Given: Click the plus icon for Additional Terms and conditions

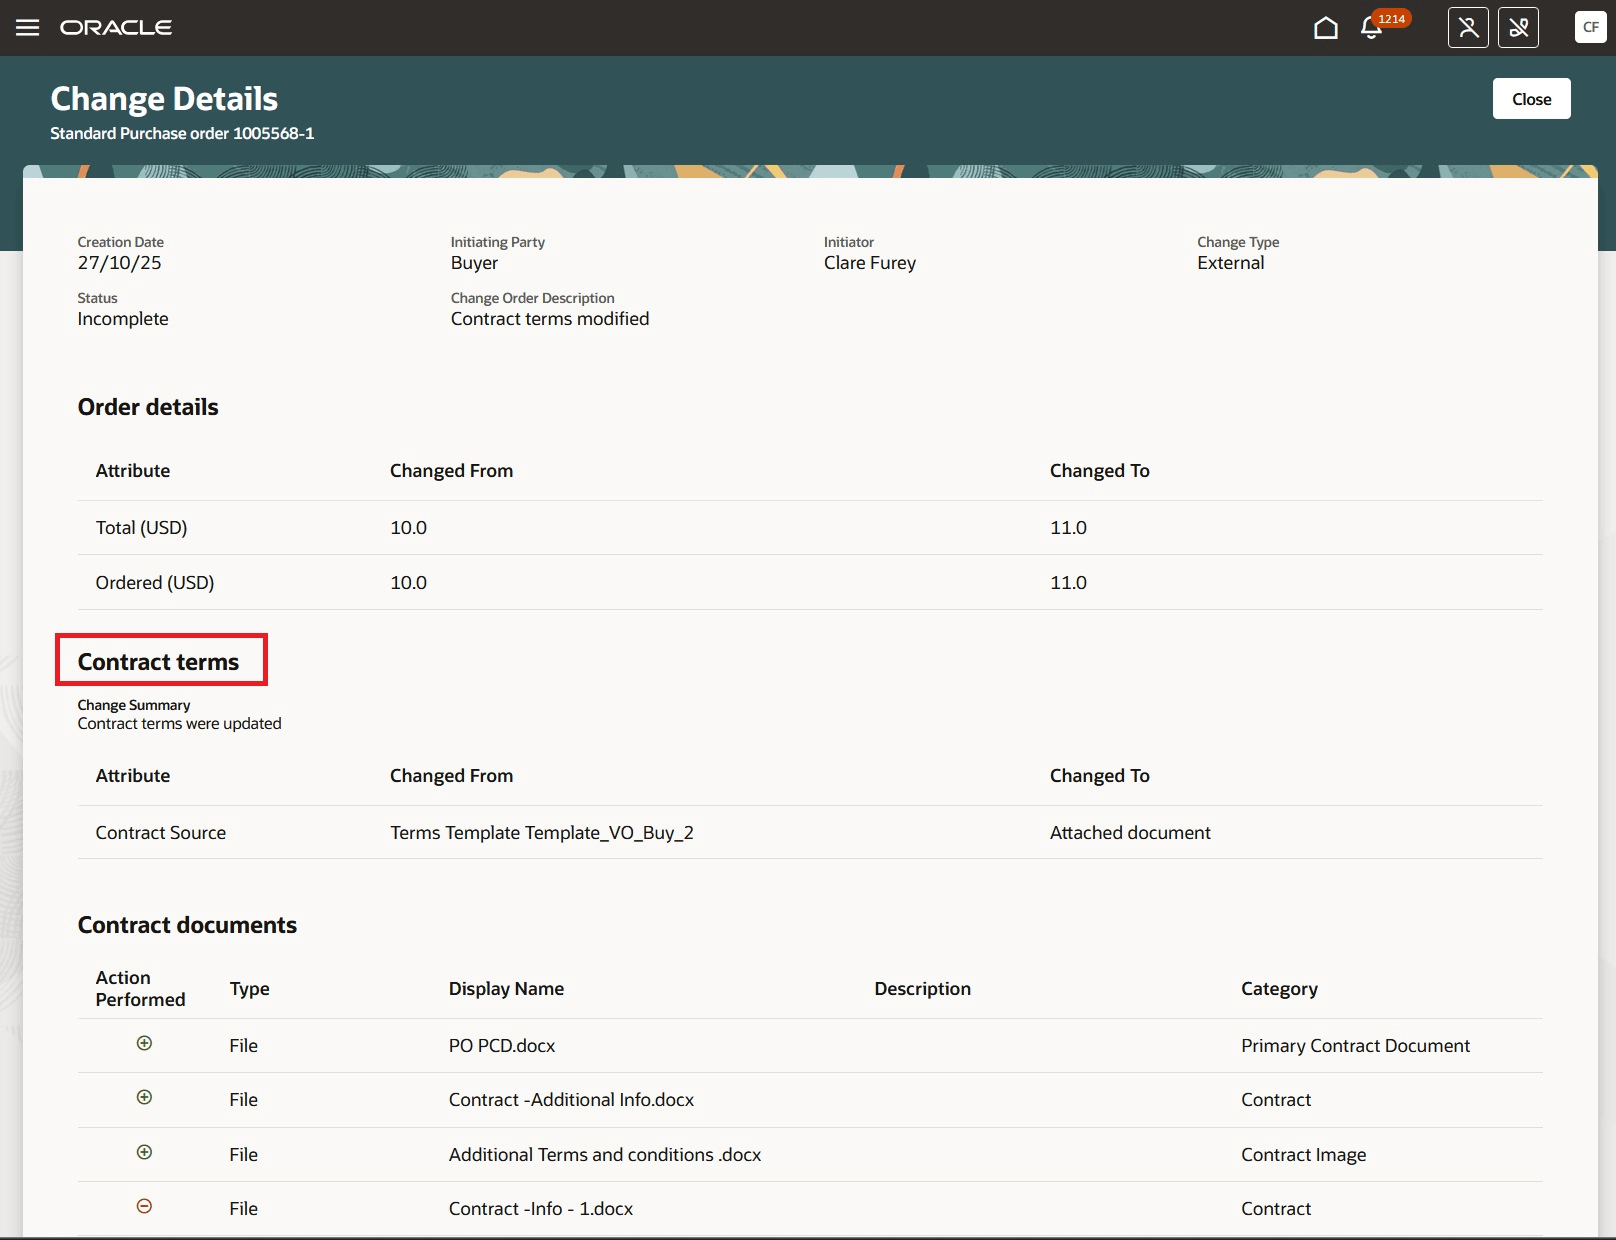Looking at the screenshot, I should tap(145, 1152).
